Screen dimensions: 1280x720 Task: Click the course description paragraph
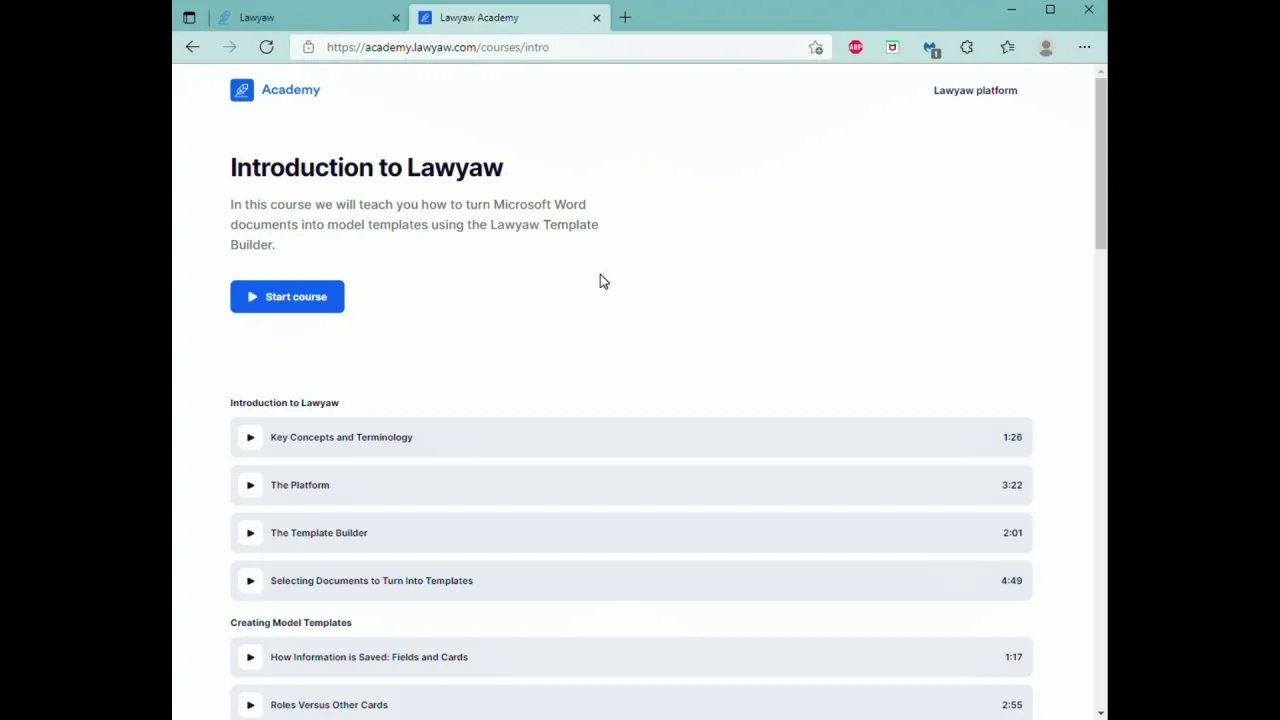tap(414, 224)
